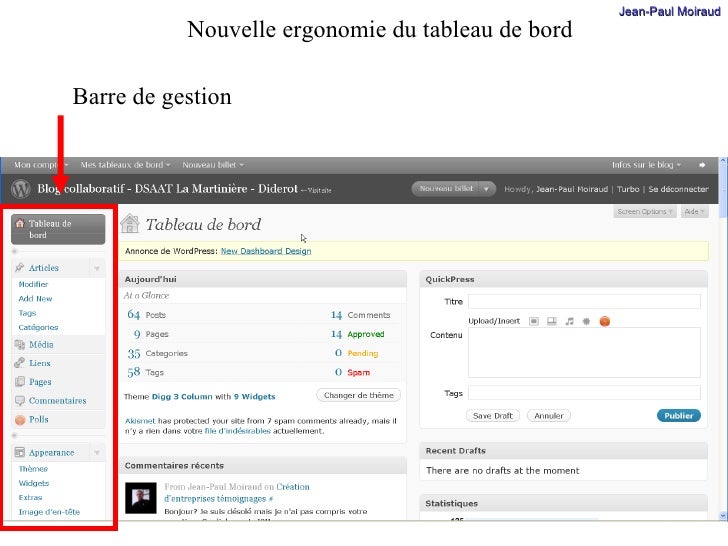Click the Contenu text area
Image resolution: width=728 pixels, height=546 pixels.
(584, 352)
